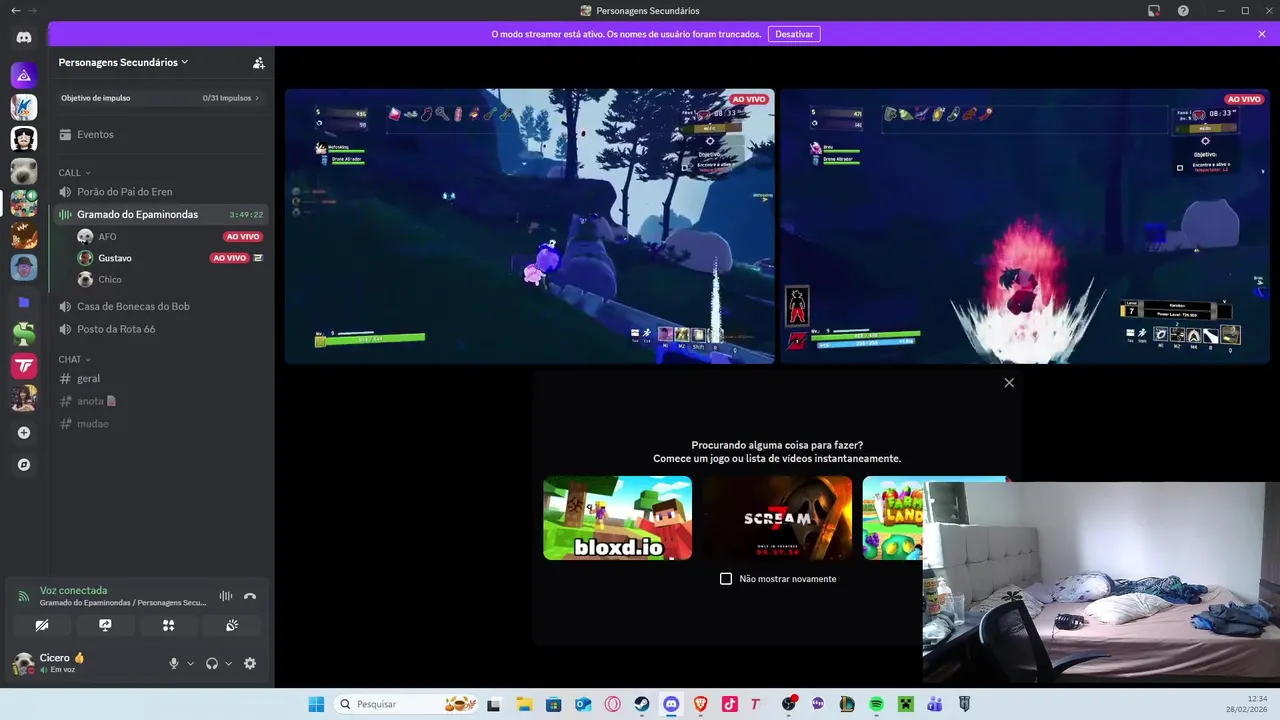
Task: Open Spotify from the taskbar
Action: tap(876, 704)
